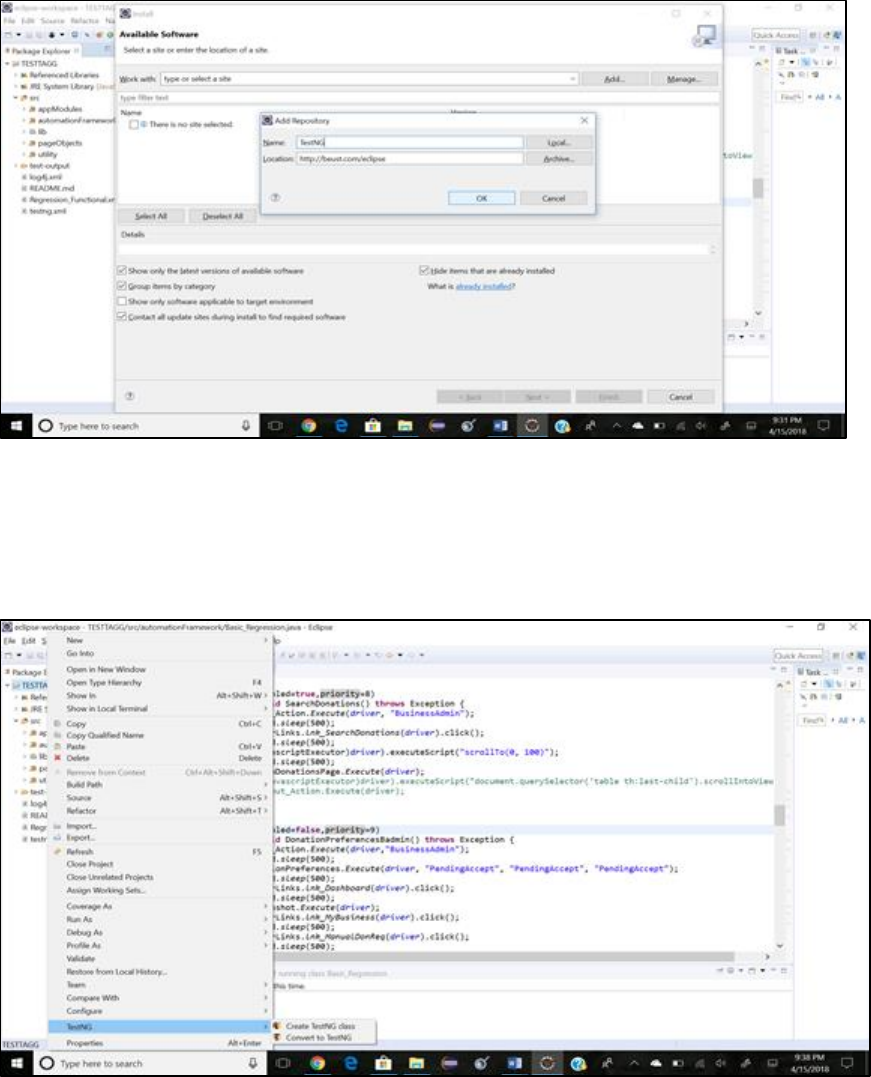871x1077 pixels.
Task: Open Chrome on the 9:31 PM taskbar
Action: point(308,426)
